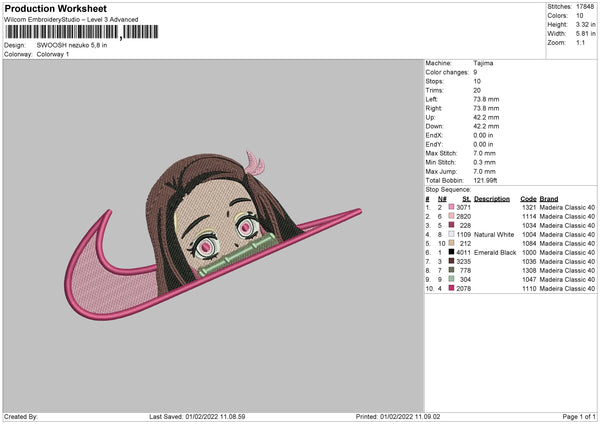Select the Emerald Black color swatch
Viewport: 600px width, 424px height.
451,252
